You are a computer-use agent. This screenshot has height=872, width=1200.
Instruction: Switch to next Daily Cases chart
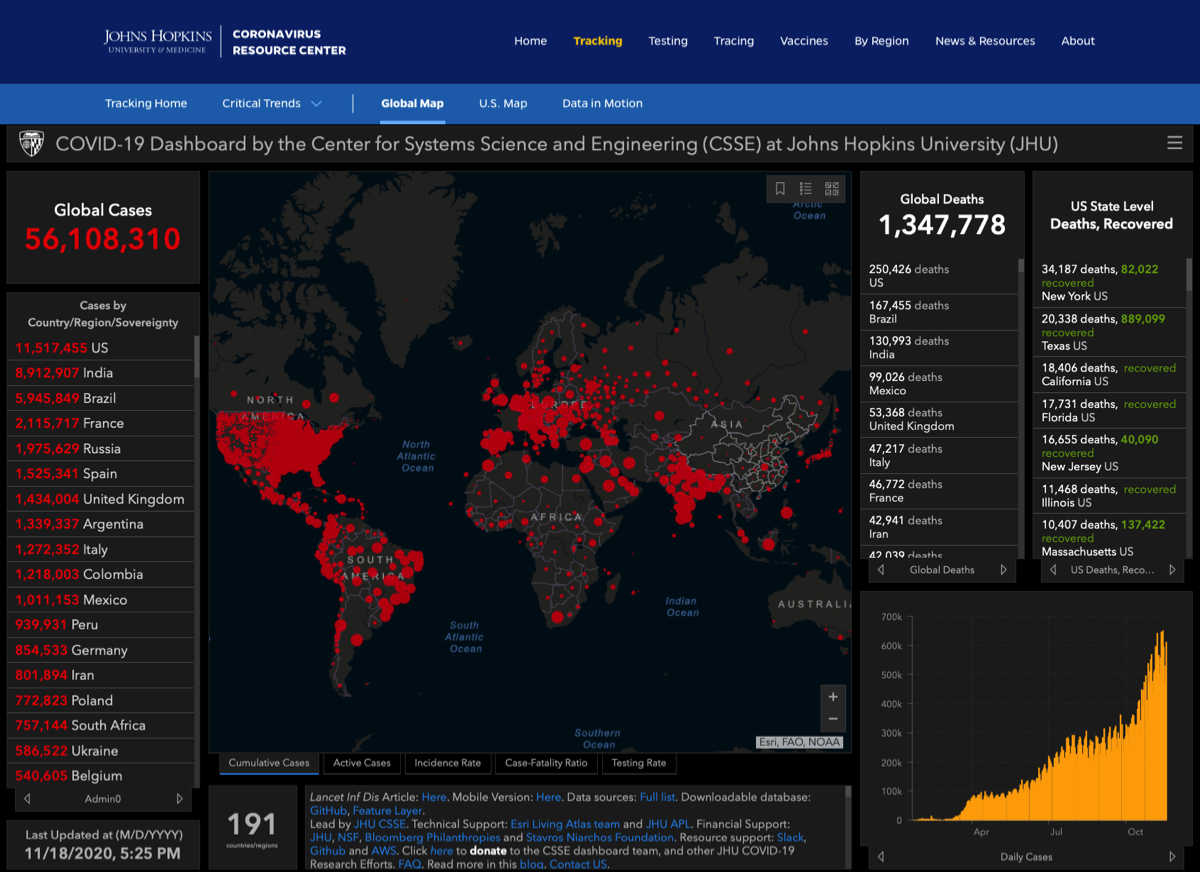point(1173,857)
